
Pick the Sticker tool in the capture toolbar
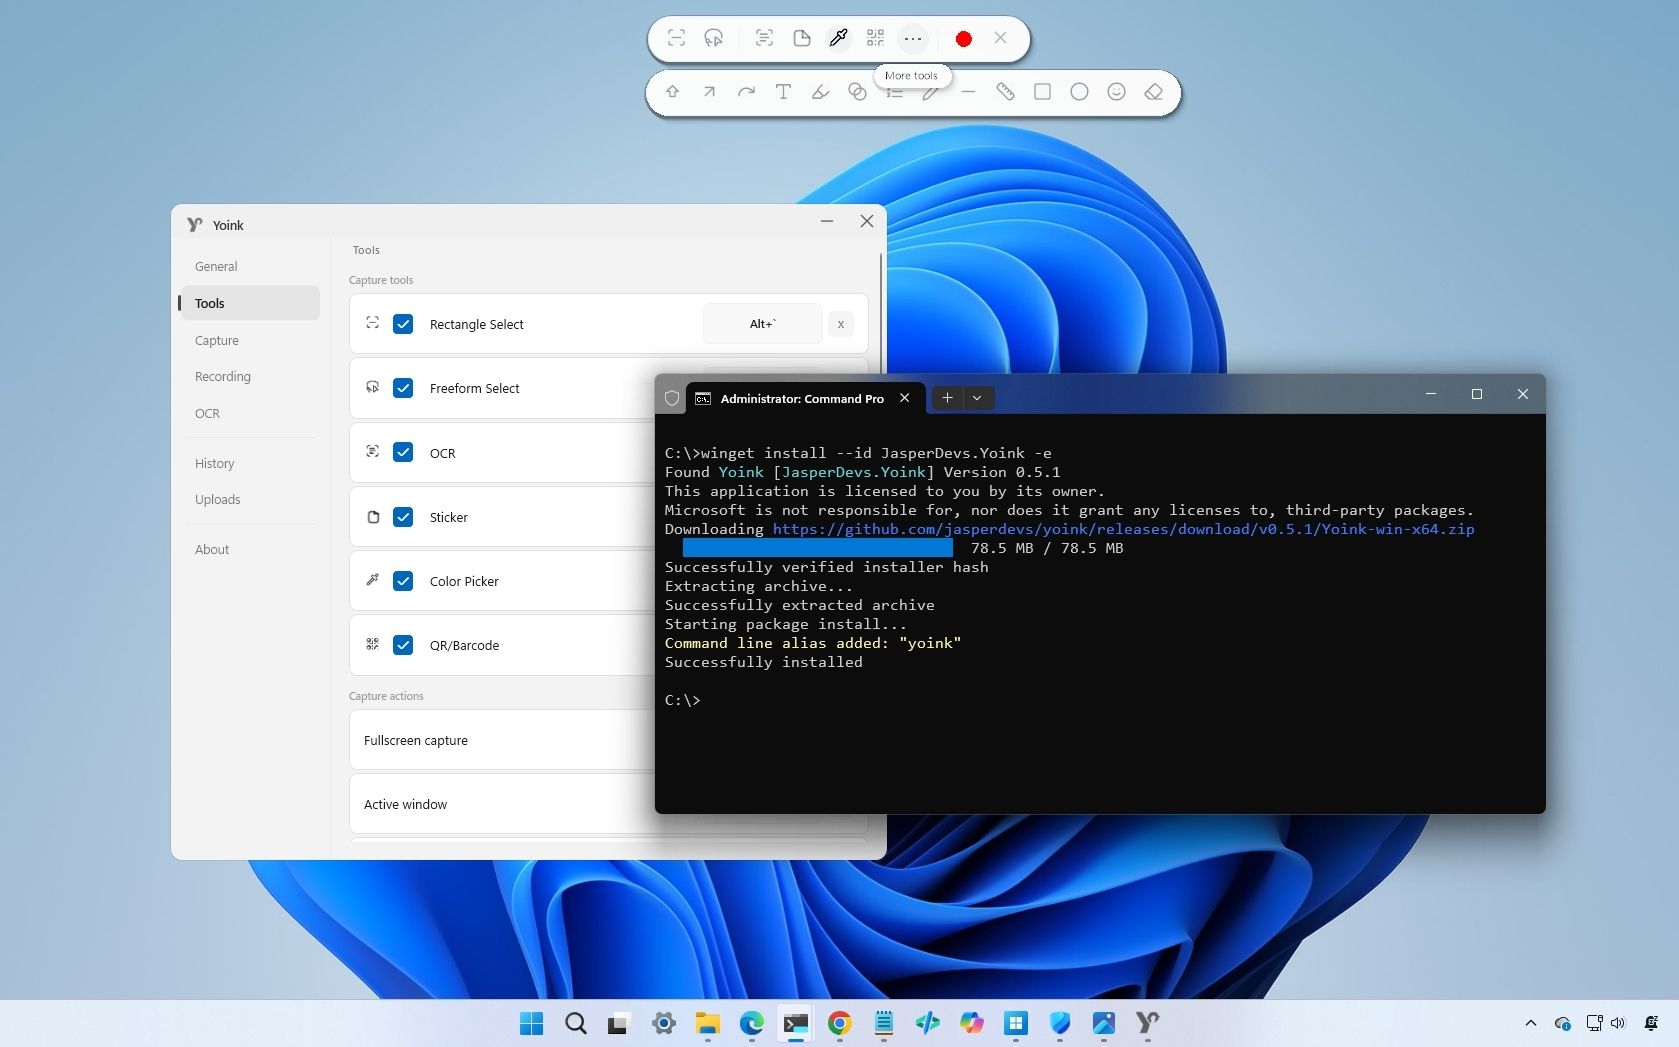(801, 38)
